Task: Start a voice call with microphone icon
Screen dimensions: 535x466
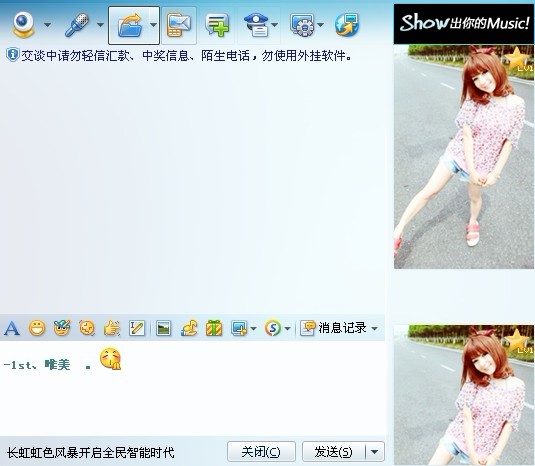Action: [x=77, y=25]
